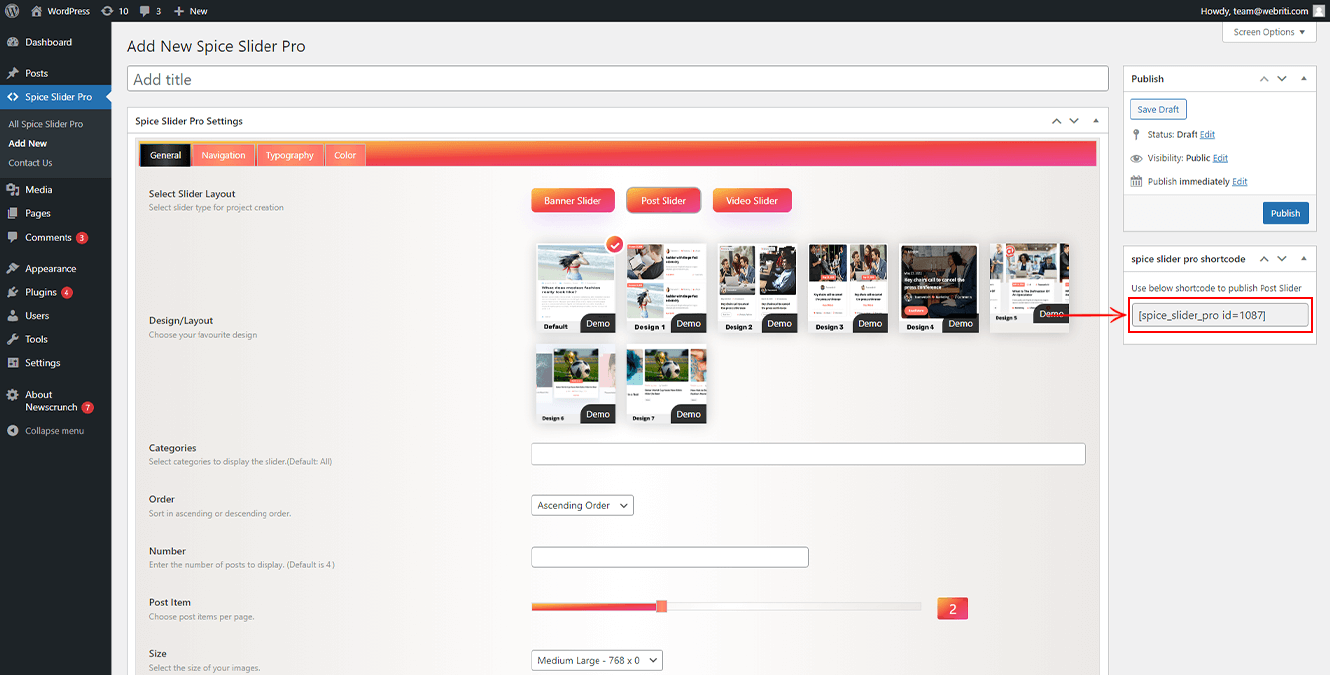Edit the Publish immediately schedule
This screenshot has width=1330, height=675.
pos(1240,181)
